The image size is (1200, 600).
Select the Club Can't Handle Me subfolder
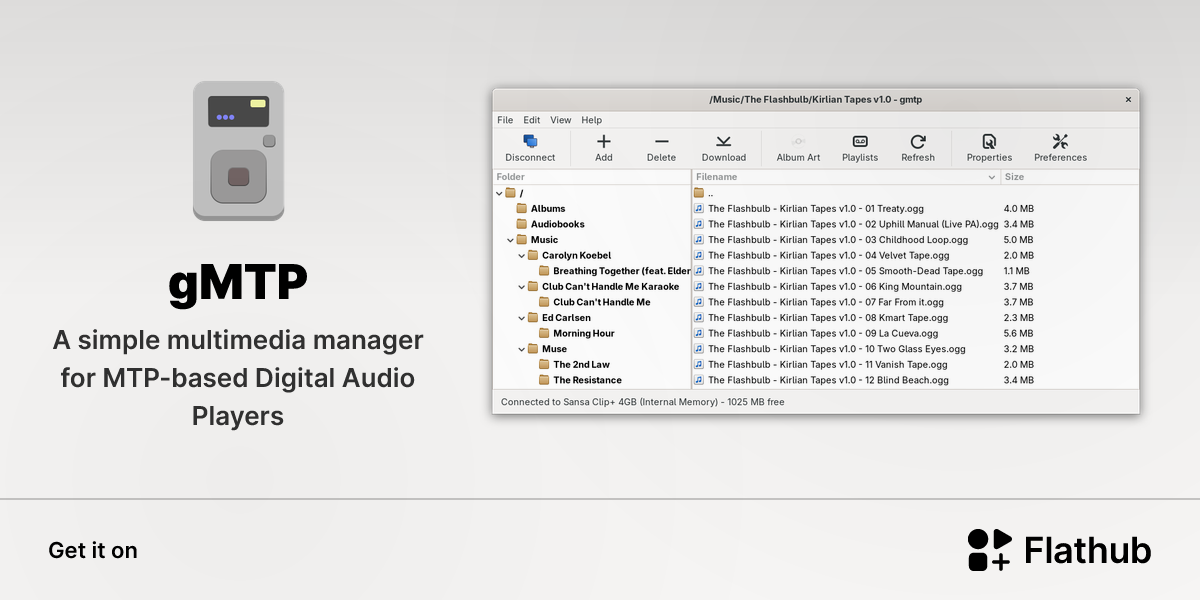(602, 302)
